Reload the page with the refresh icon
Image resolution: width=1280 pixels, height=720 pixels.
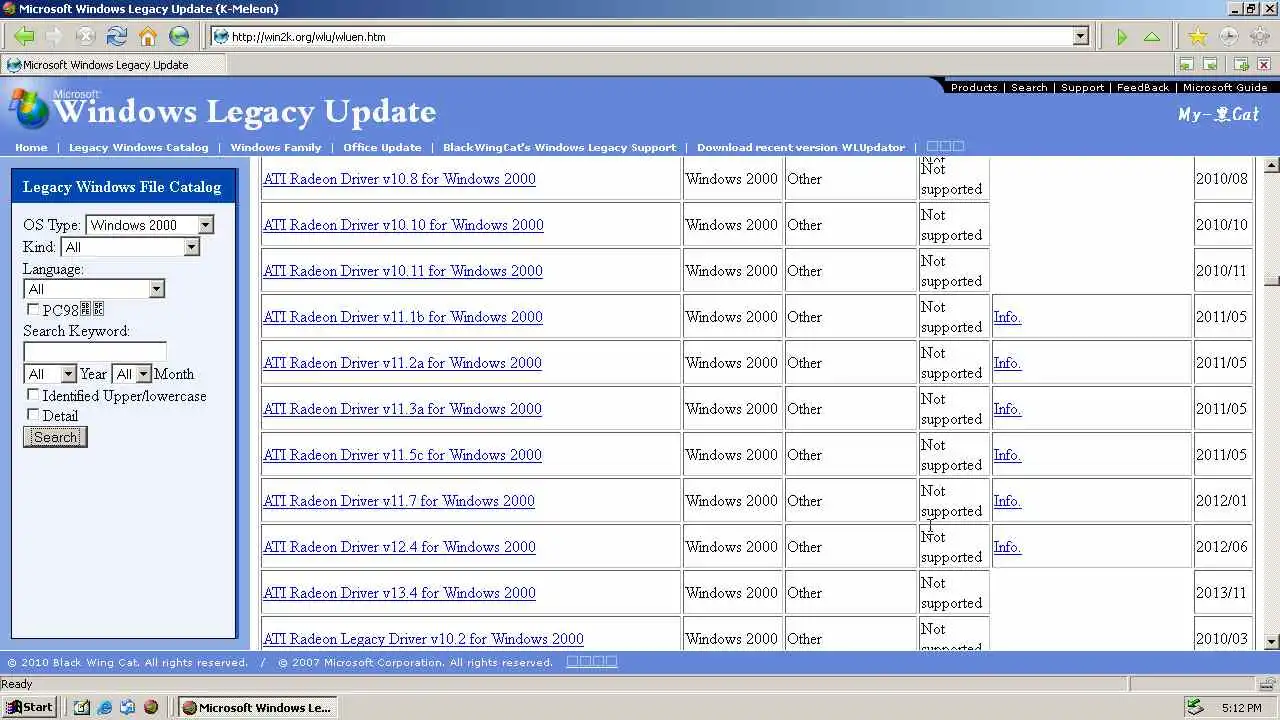click(117, 37)
